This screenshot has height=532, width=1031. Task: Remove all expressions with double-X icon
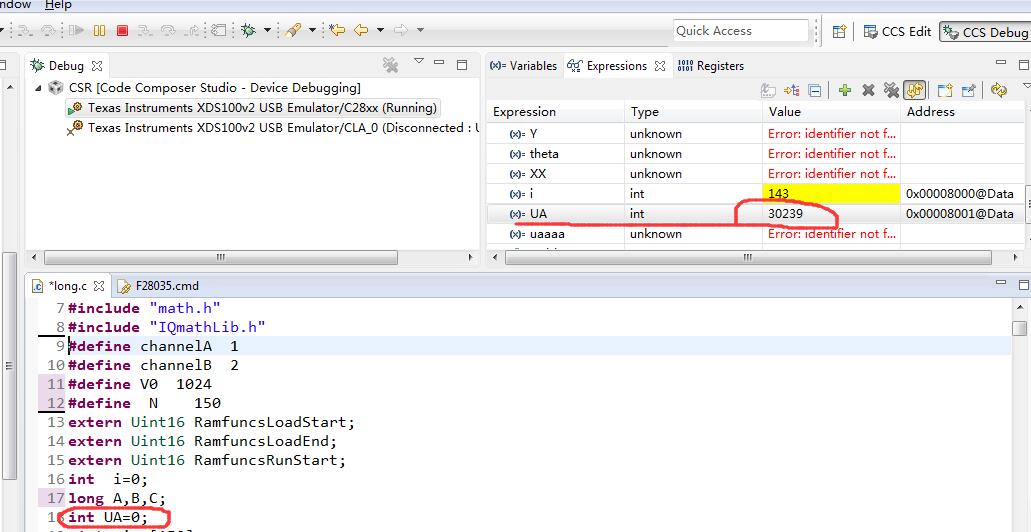pos(891,90)
